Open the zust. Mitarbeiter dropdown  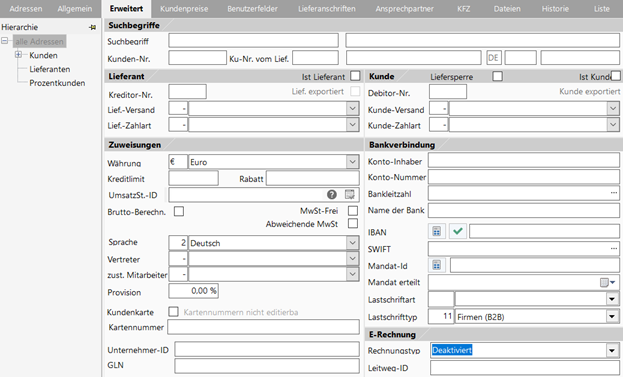click(x=352, y=274)
